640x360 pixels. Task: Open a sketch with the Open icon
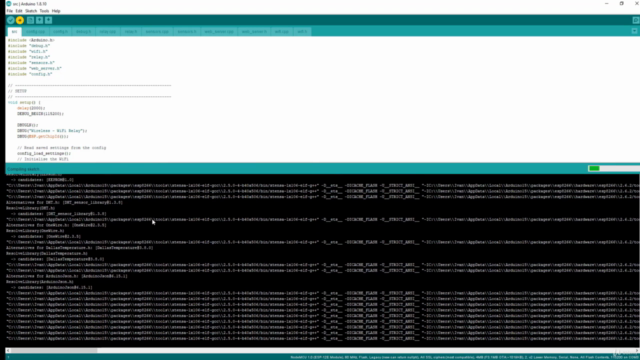[x=39, y=20]
